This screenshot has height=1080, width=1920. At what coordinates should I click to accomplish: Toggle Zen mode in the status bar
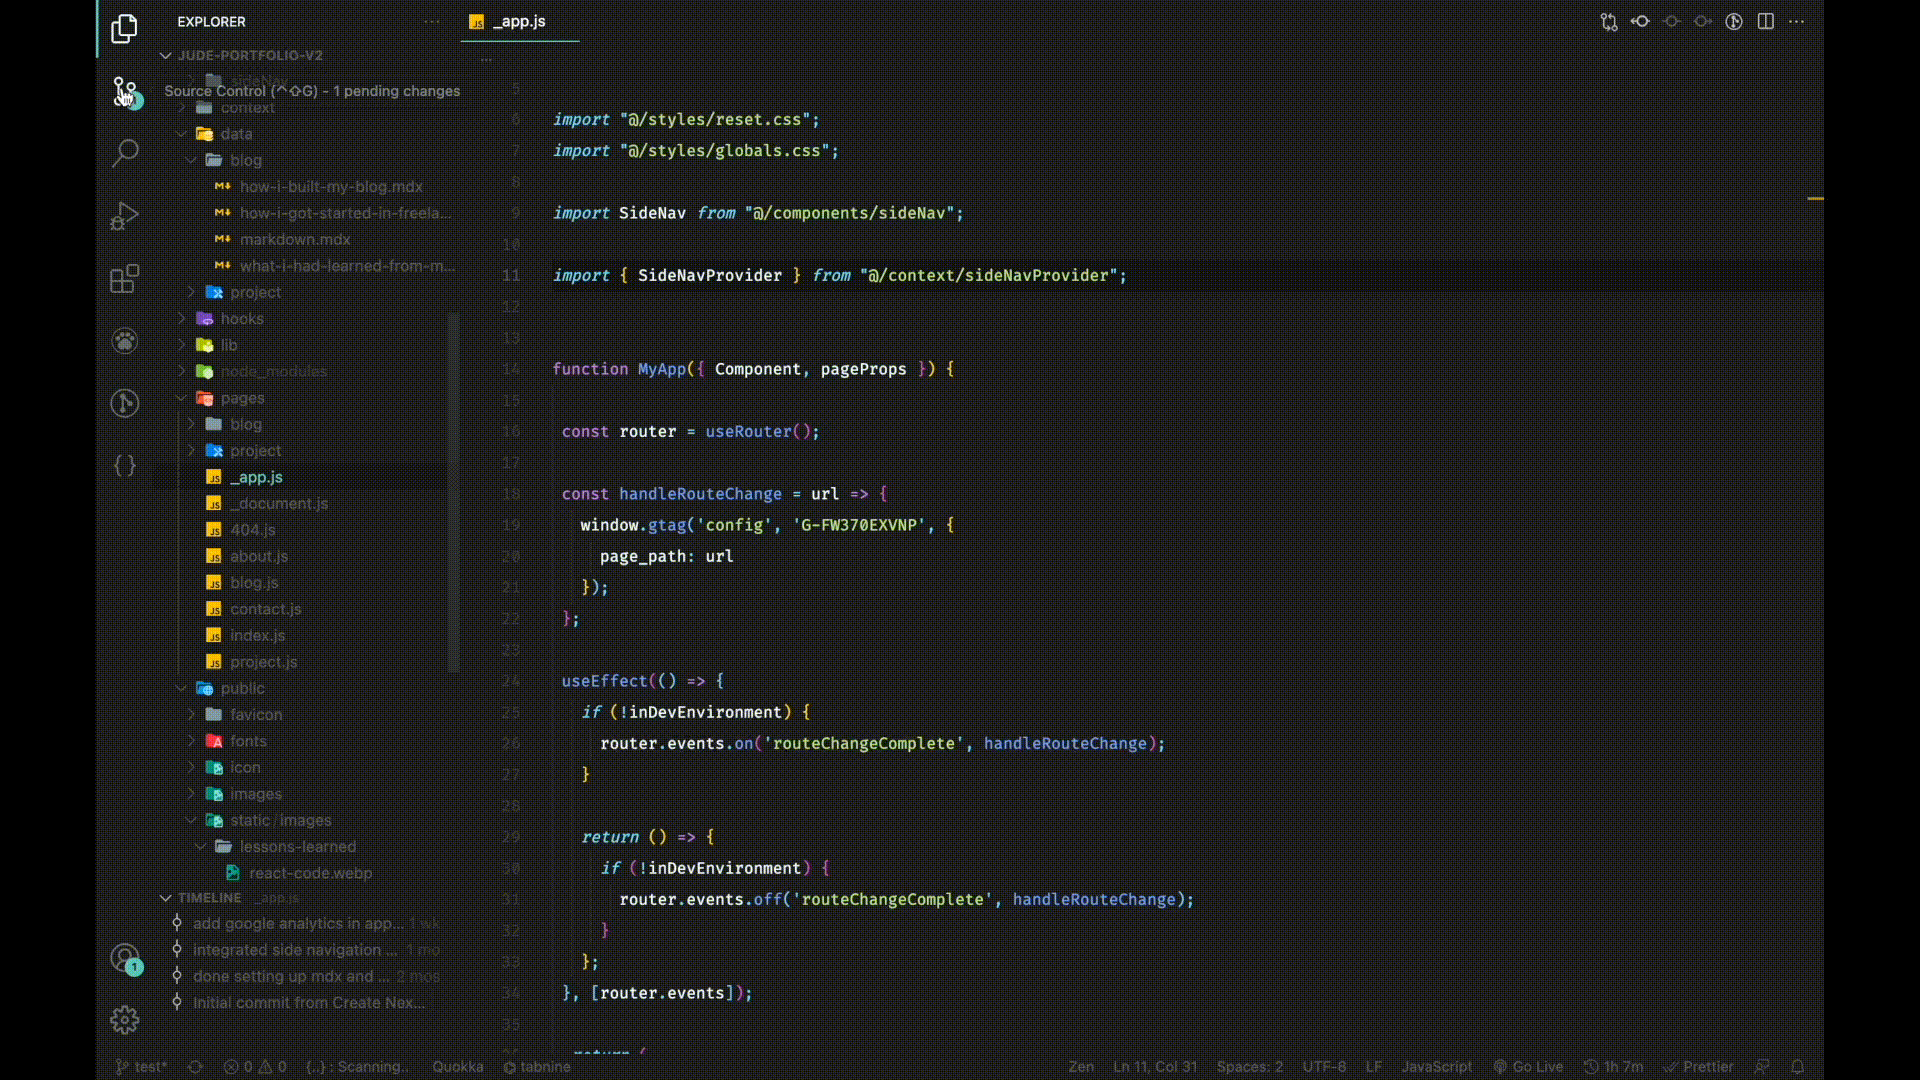point(1080,1067)
